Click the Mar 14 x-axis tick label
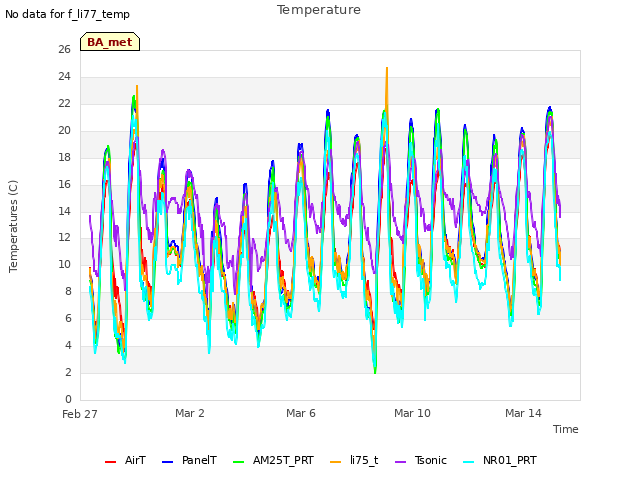This screenshot has width=640, height=480. (x=523, y=413)
